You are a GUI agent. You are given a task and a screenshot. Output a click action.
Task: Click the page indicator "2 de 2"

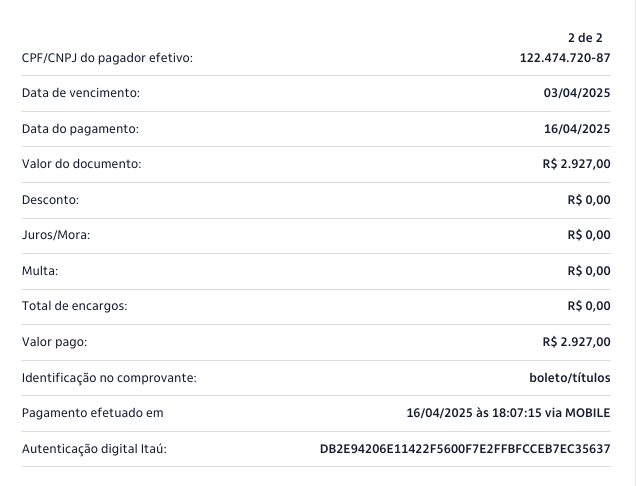pyautogui.click(x=584, y=37)
